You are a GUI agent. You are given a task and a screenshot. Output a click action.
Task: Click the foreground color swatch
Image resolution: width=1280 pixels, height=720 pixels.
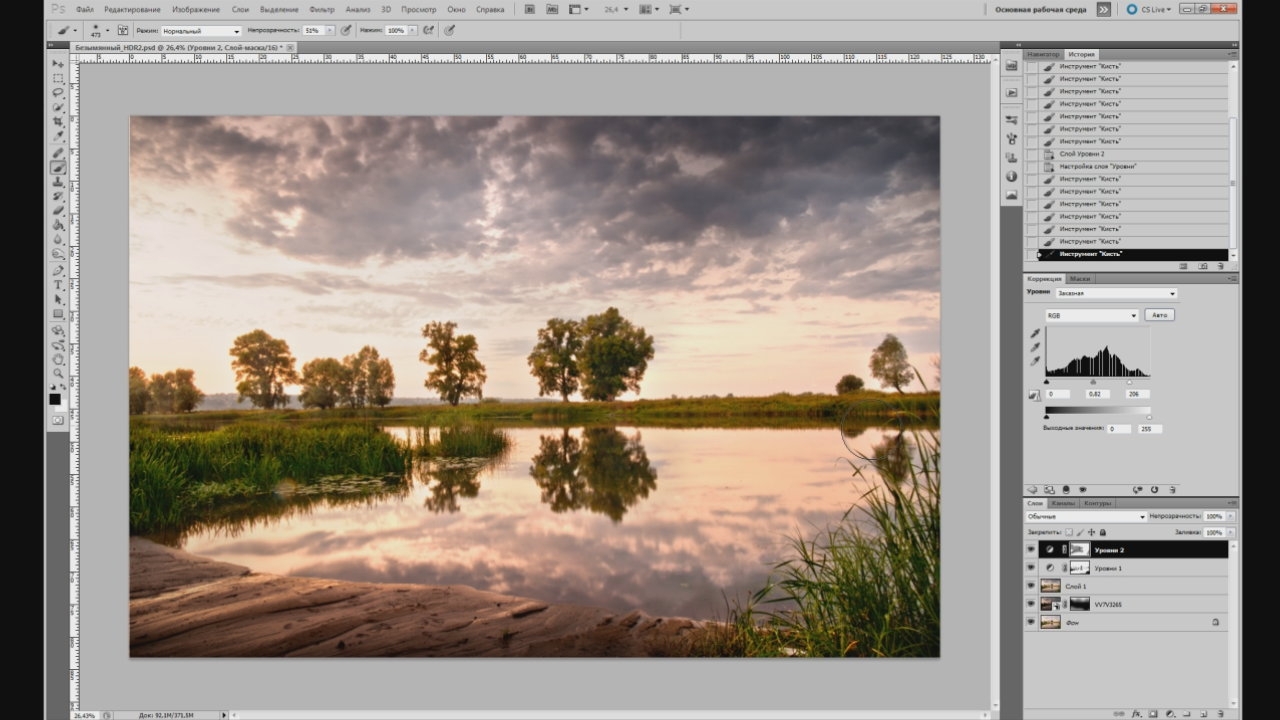click(55, 399)
